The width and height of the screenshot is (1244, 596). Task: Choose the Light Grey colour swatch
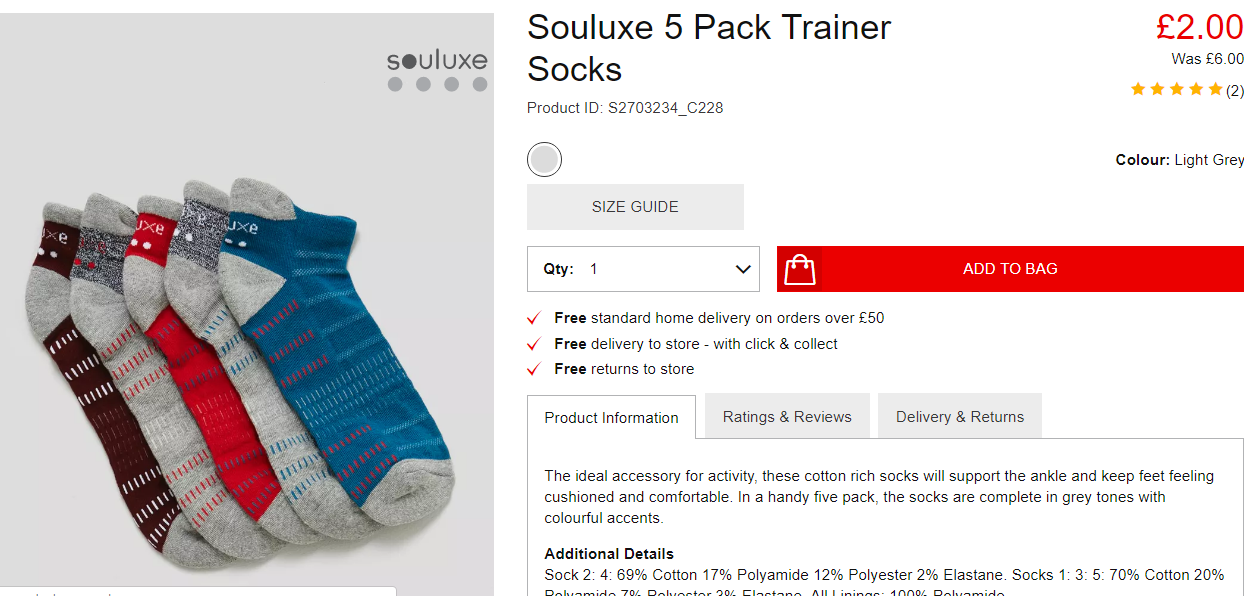coord(544,159)
